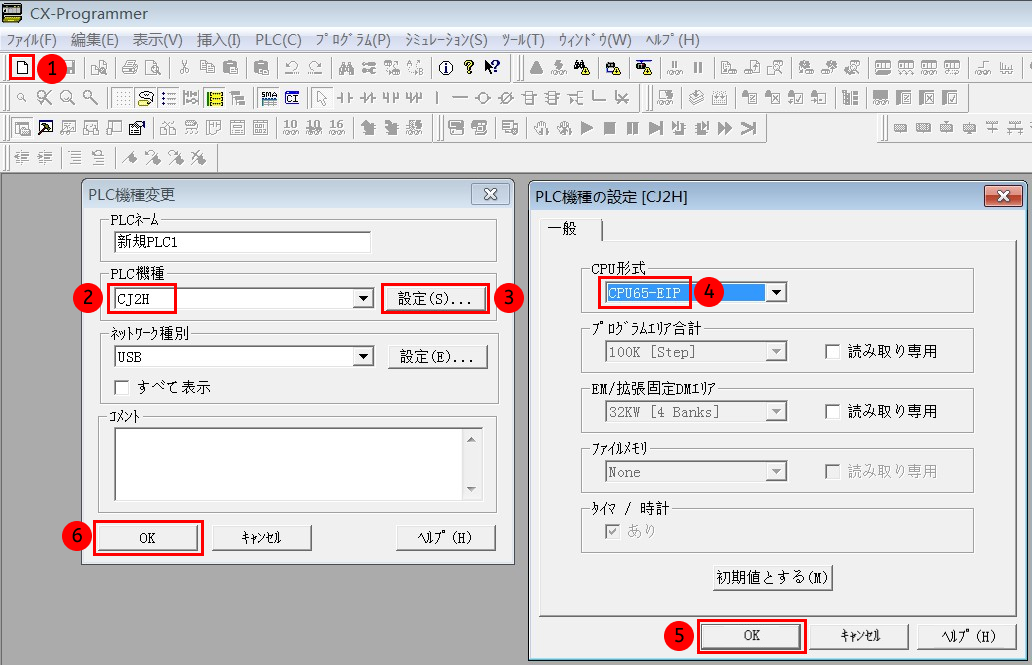Click ヘルプ(H) in PLC機種変更 dialog
The image size is (1032, 665).
pos(445,538)
